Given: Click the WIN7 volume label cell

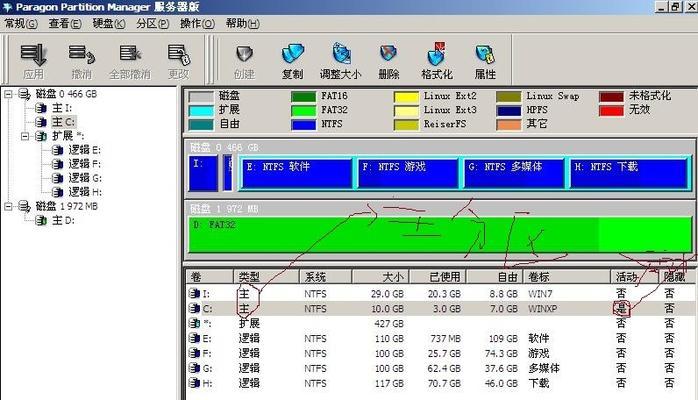Looking at the screenshot, I should tap(540, 294).
